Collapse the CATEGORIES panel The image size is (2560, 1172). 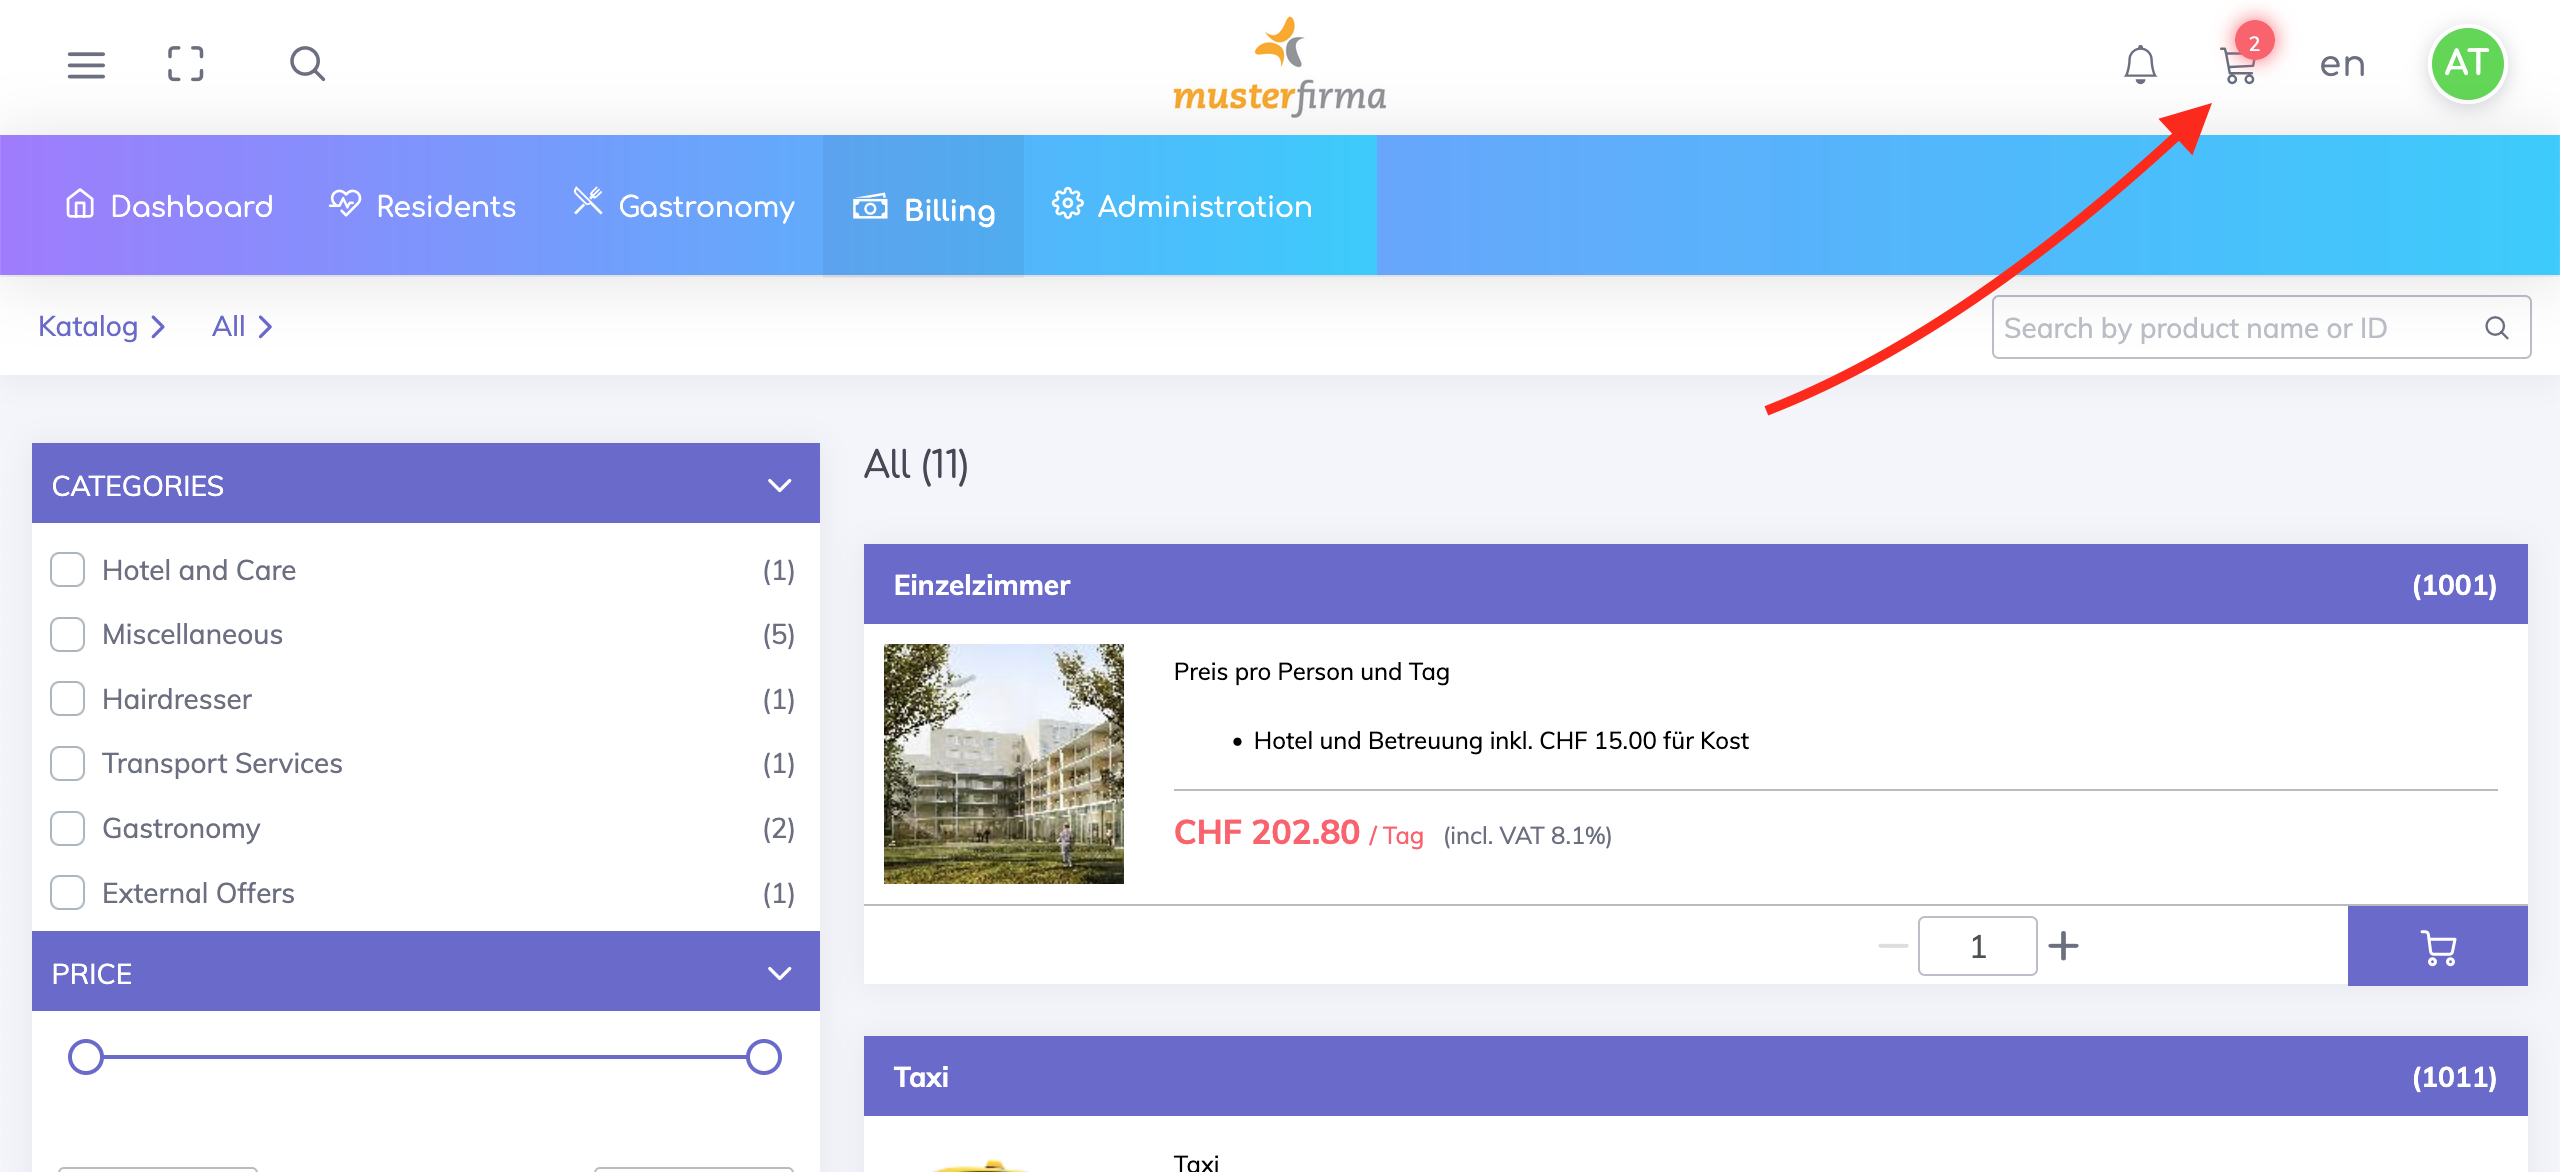tap(779, 486)
